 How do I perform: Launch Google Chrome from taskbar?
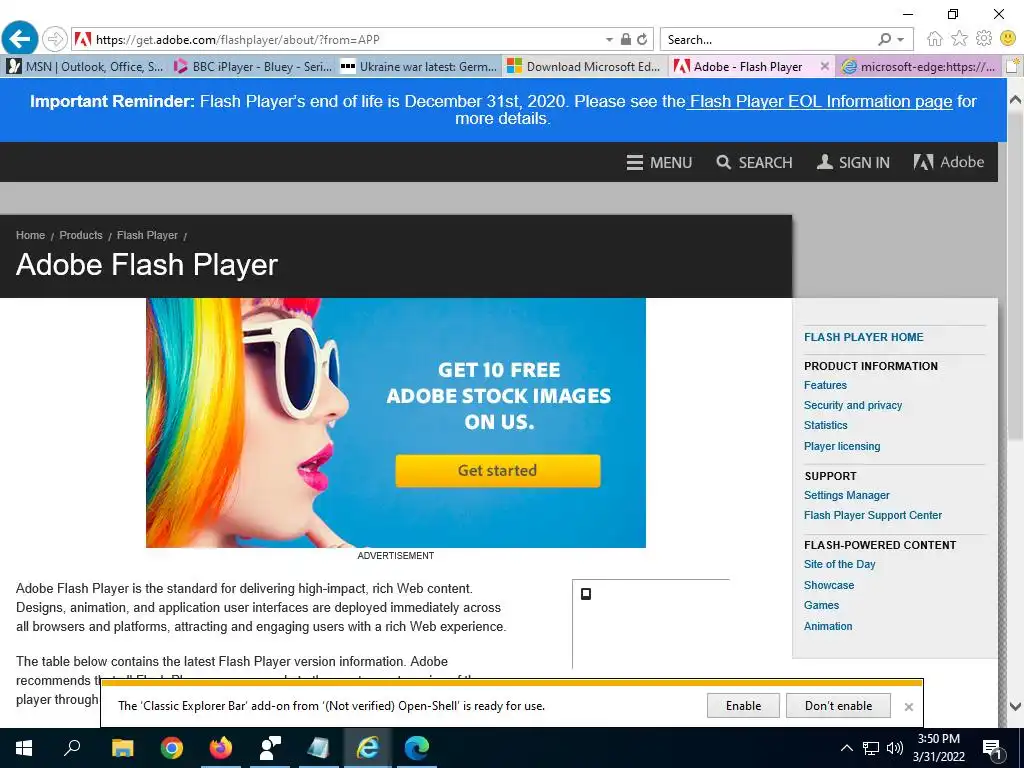(x=172, y=748)
